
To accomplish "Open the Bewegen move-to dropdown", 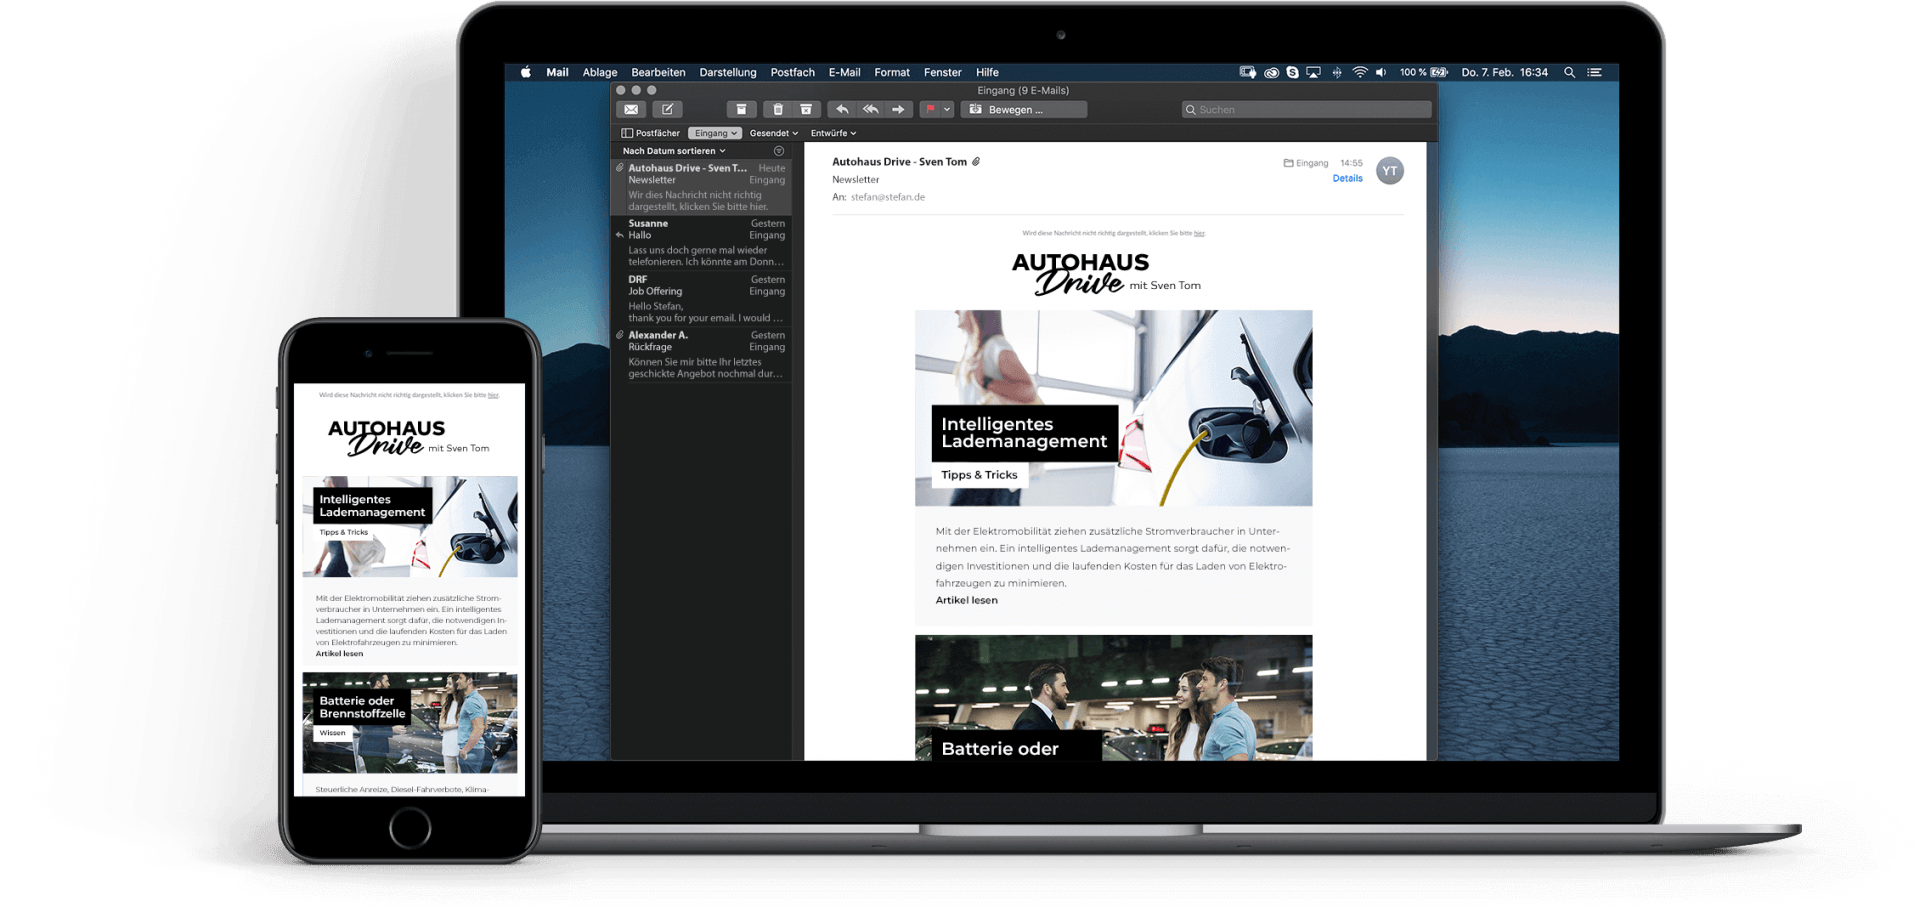I will (x=1024, y=110).
